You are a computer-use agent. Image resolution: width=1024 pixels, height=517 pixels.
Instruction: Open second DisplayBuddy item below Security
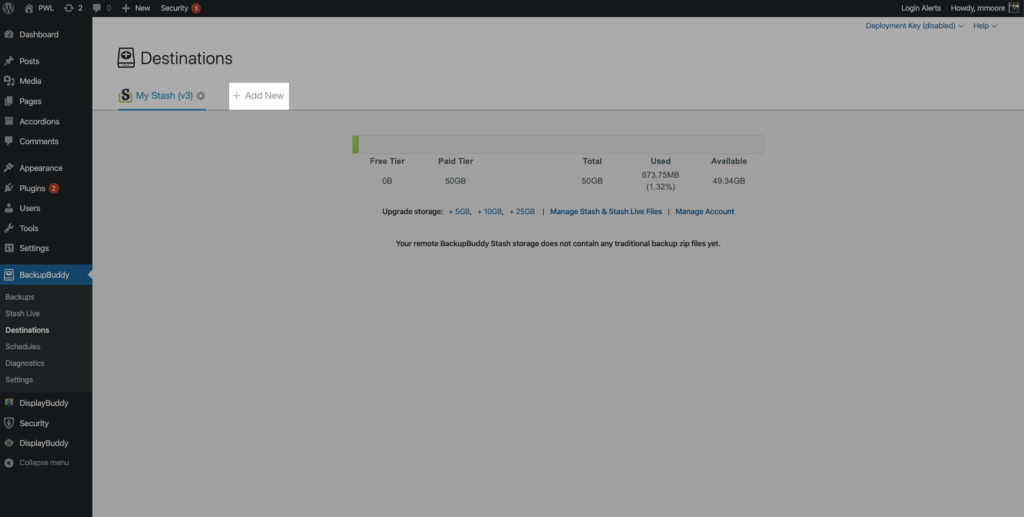coord(46,443)
